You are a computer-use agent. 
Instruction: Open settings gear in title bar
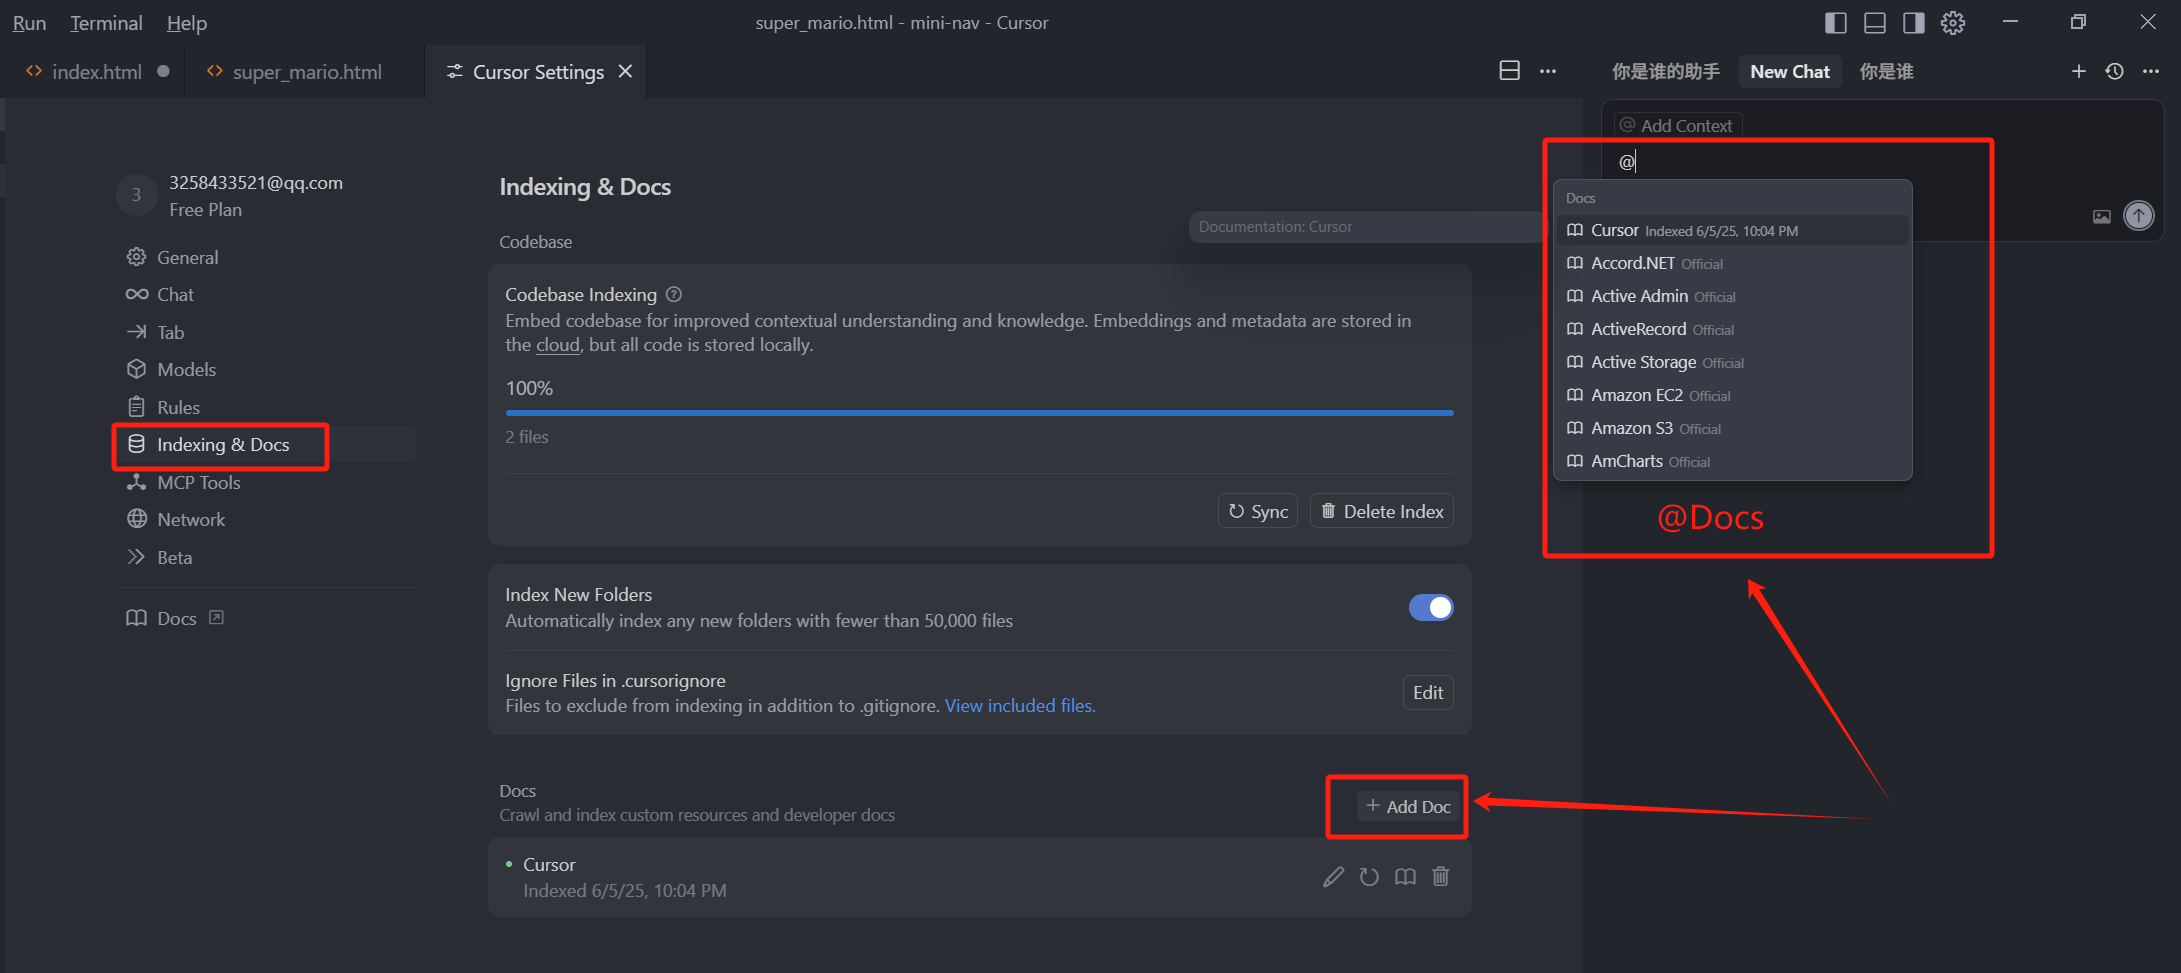[x=1953, y=23]
